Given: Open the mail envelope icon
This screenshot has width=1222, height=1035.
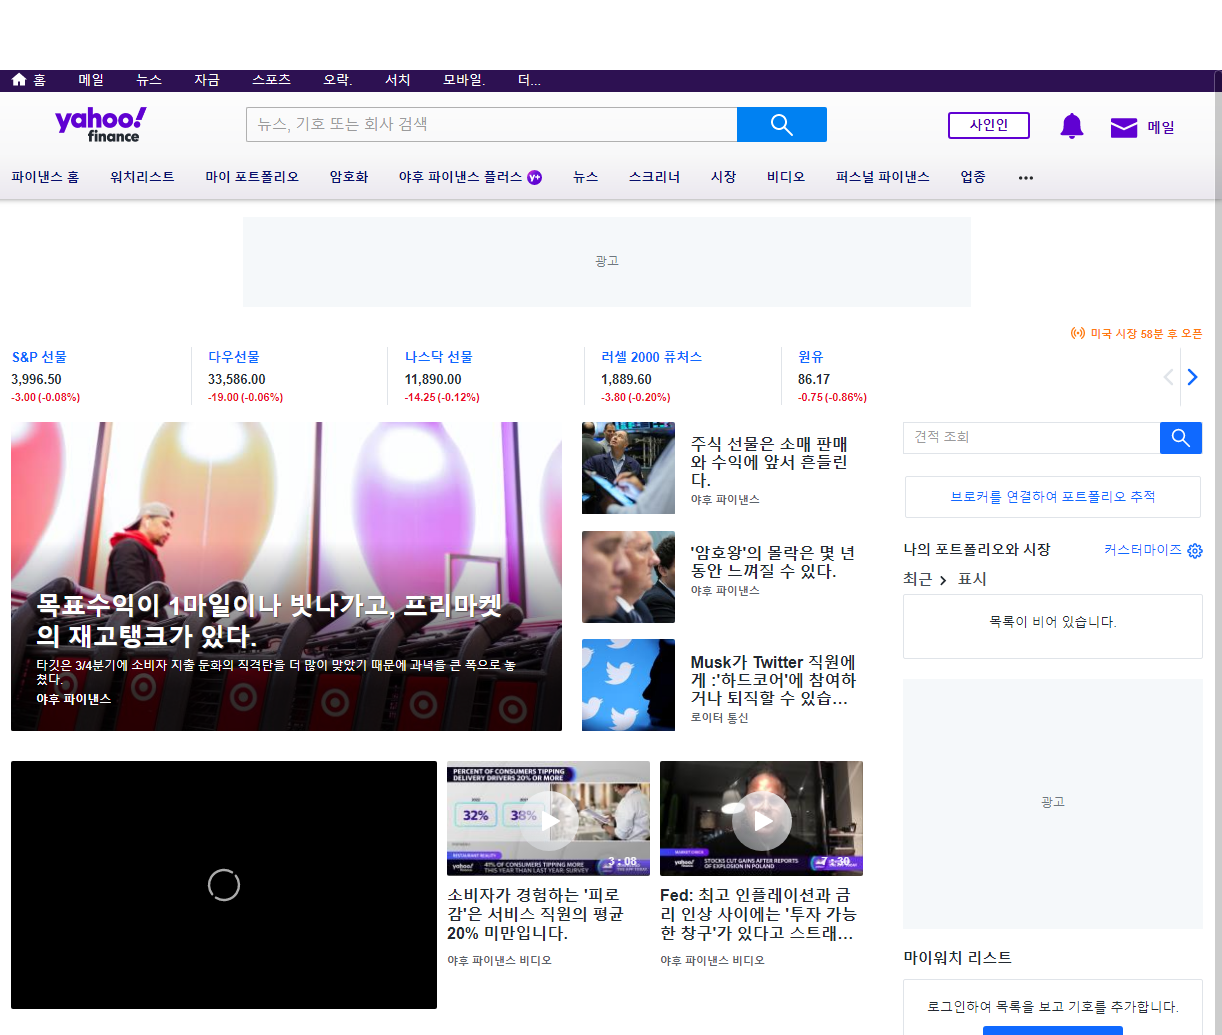Looking at the screenshot, I should [1124, 127].
